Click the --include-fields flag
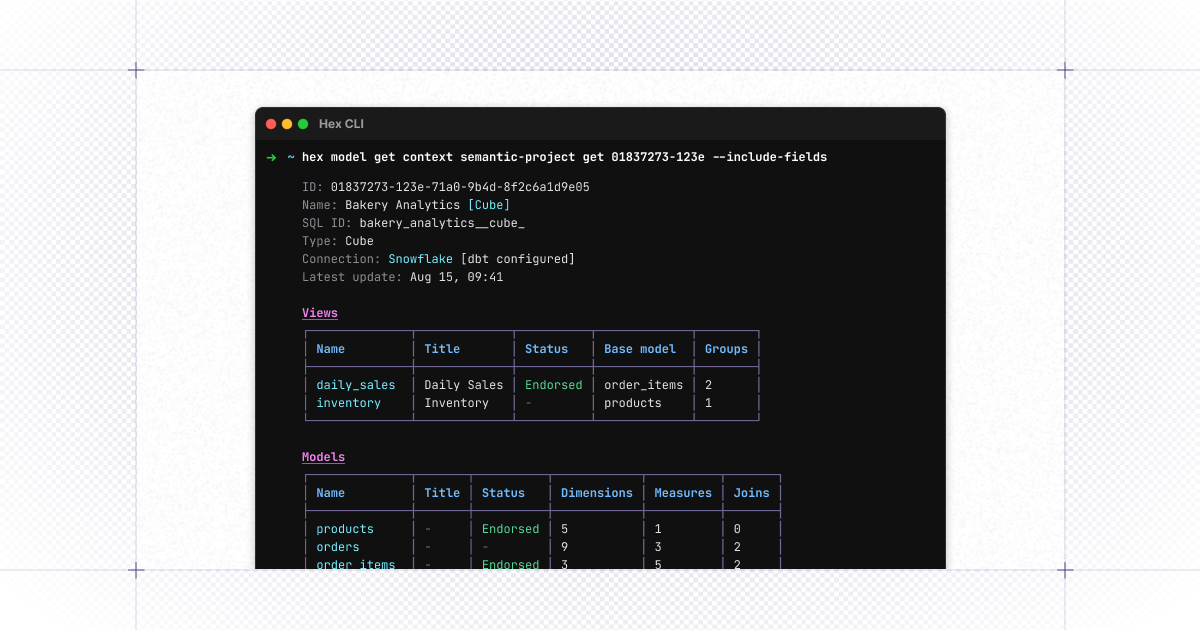Viewport: 1200px width, 630px height. [770, 157]
